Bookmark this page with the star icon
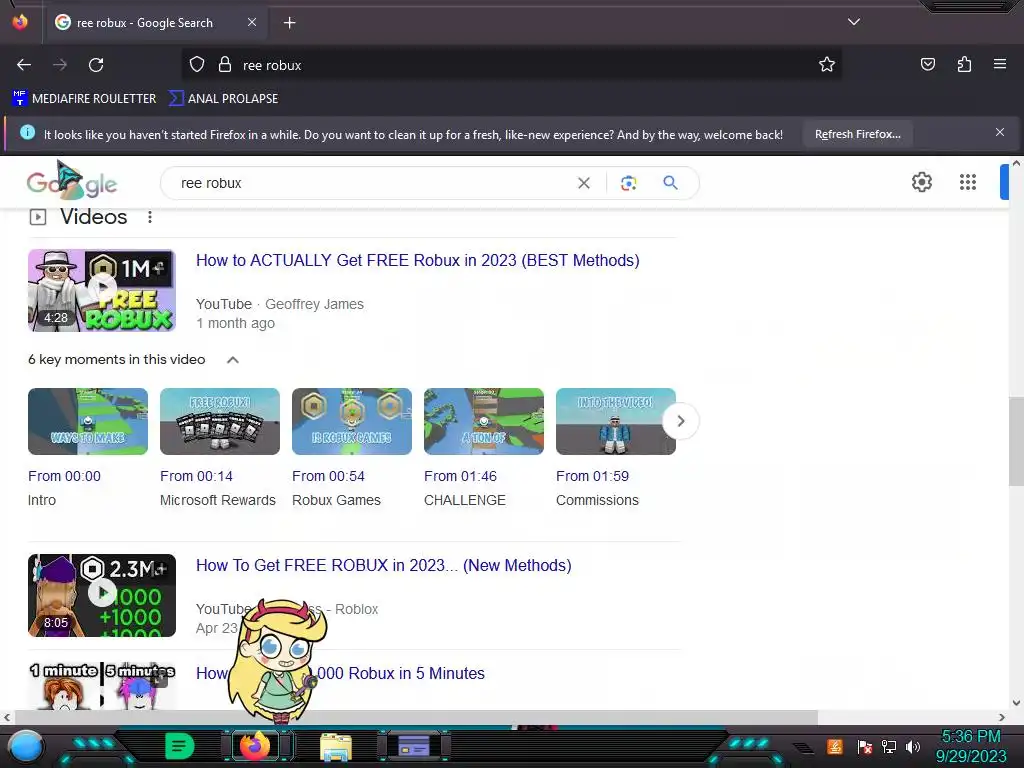Screen dimensions: 1024x768 (827, 65)
